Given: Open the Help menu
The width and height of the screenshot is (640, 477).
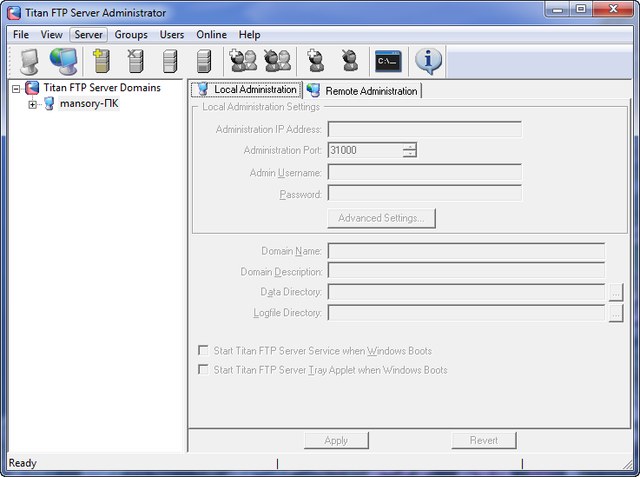Looking at the screenshot, I should coord(249,35).
